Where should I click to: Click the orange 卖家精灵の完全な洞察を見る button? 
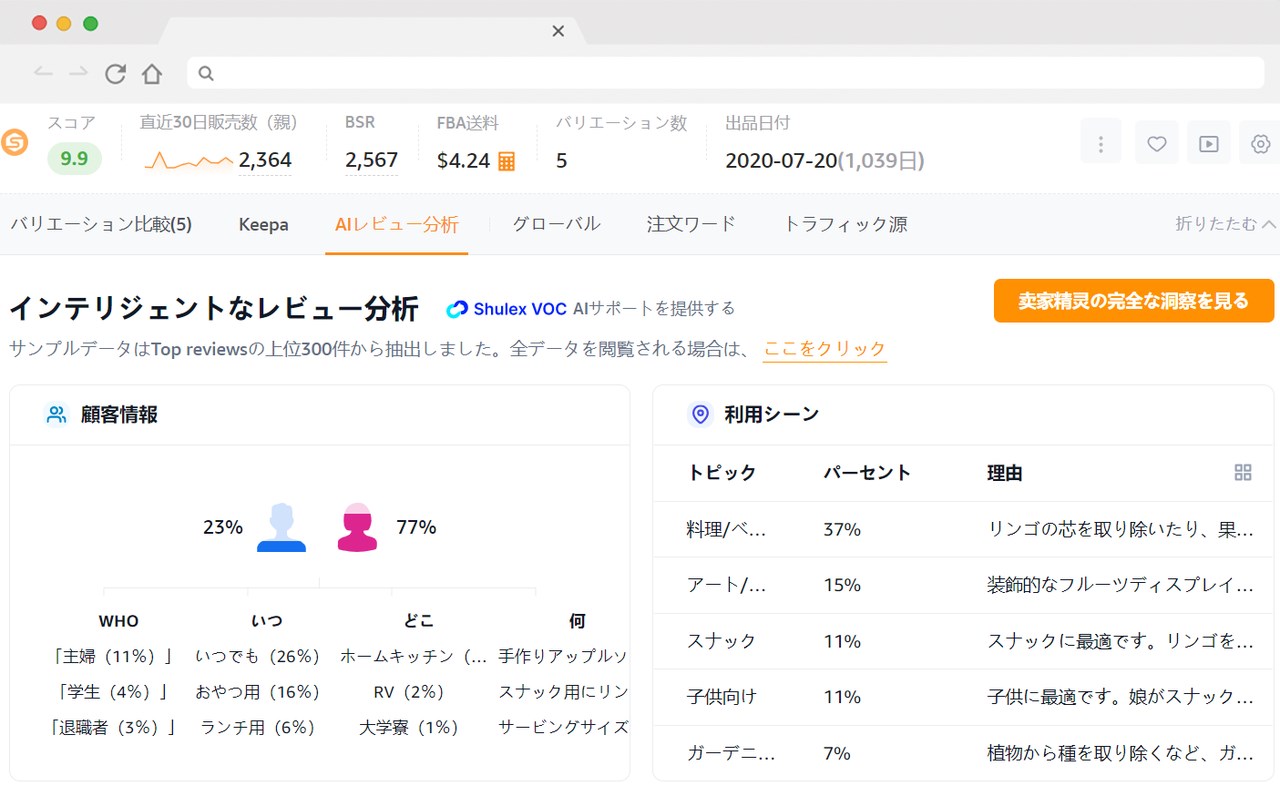click(x=1133, y=301)
